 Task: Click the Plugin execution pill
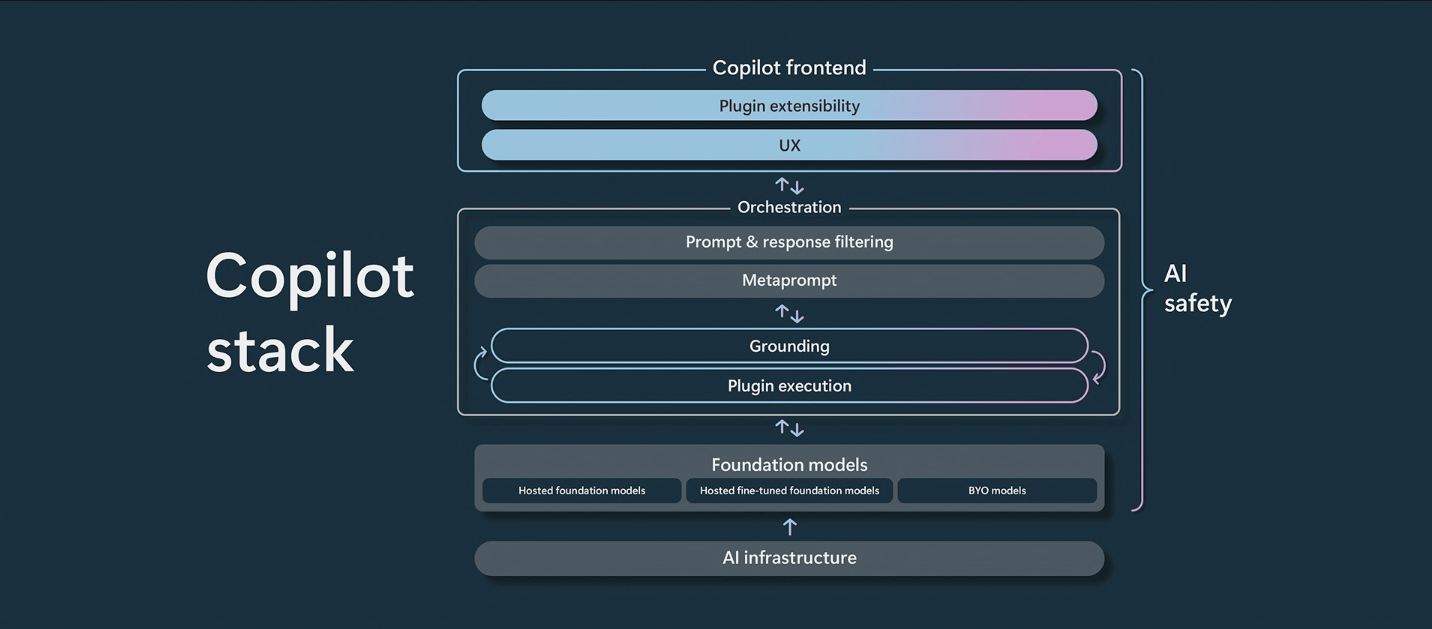pyautogui.click(x=789, y=386)
